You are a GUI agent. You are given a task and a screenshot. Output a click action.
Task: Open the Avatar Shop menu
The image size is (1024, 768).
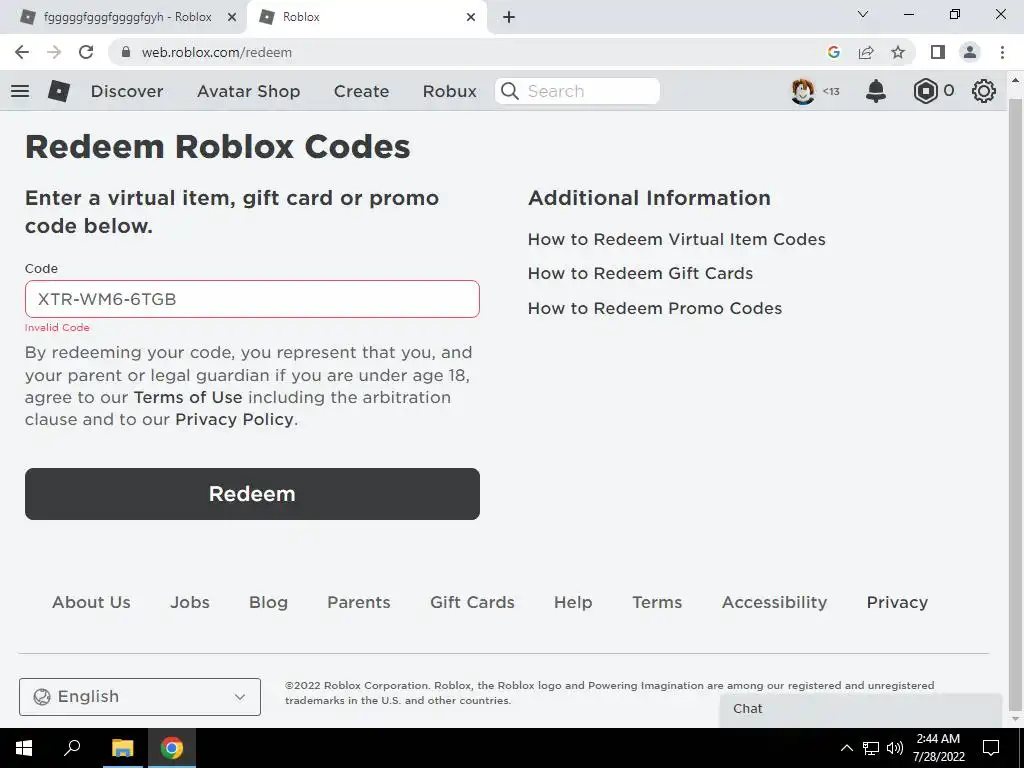tap(249, 91)
